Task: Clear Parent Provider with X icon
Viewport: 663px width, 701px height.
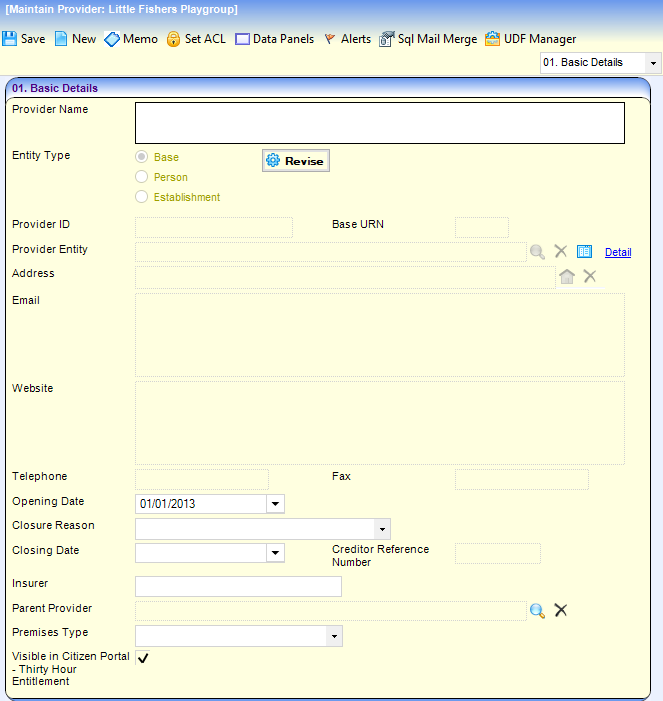Action: 561,610
